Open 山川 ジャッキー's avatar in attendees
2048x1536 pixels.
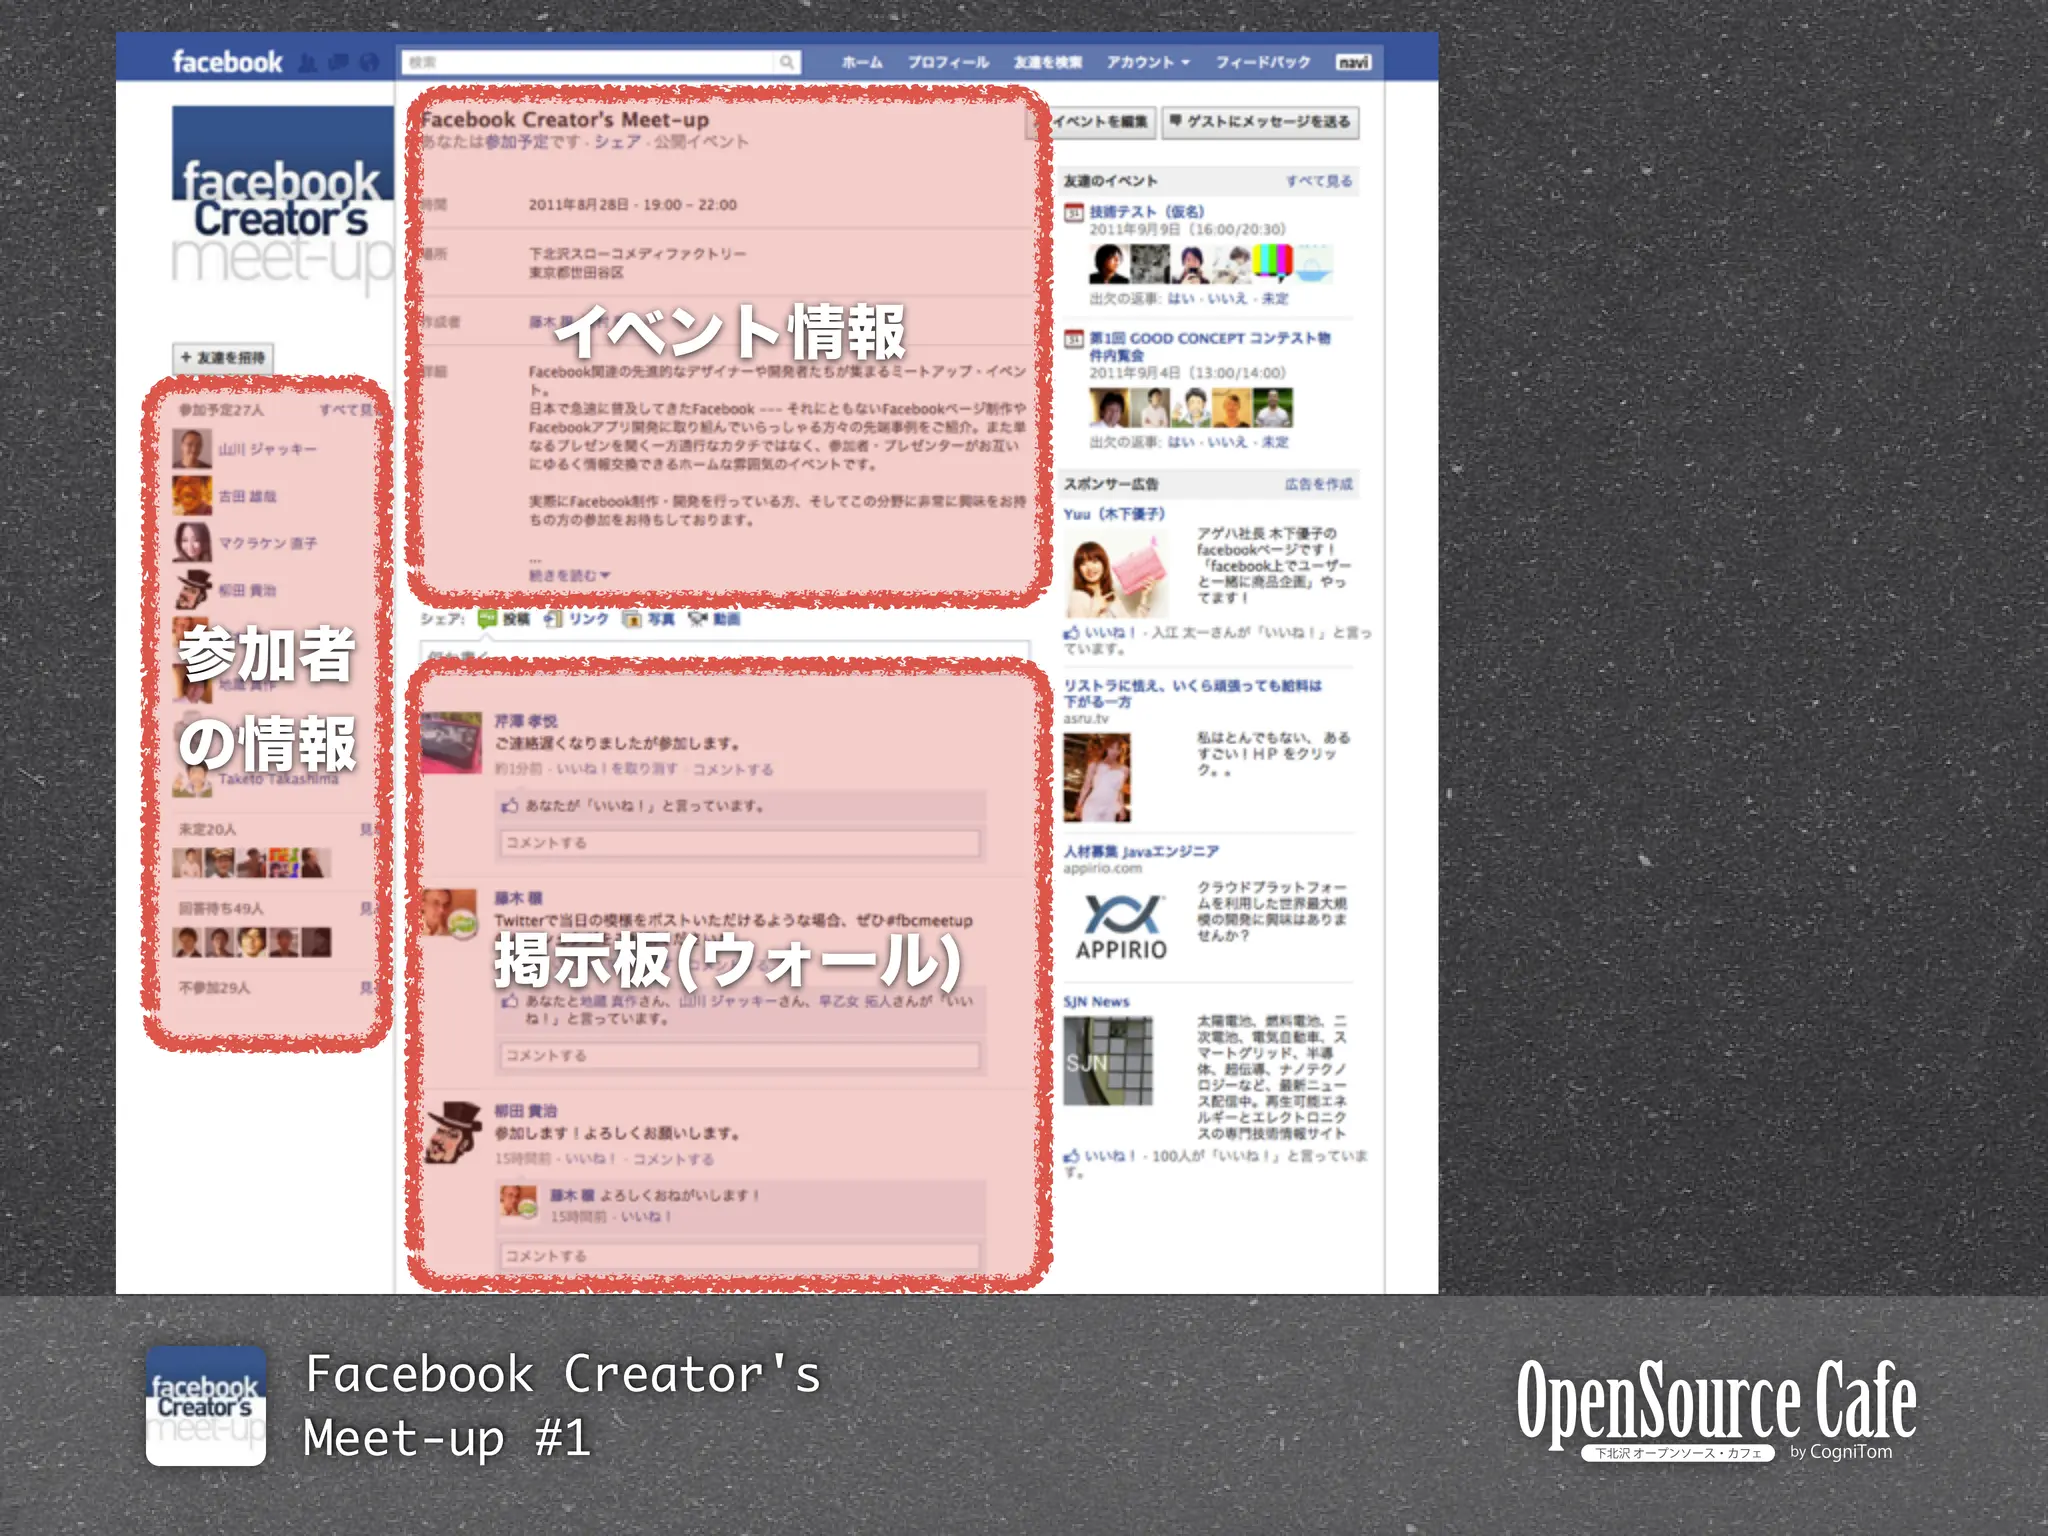(191, 449)
